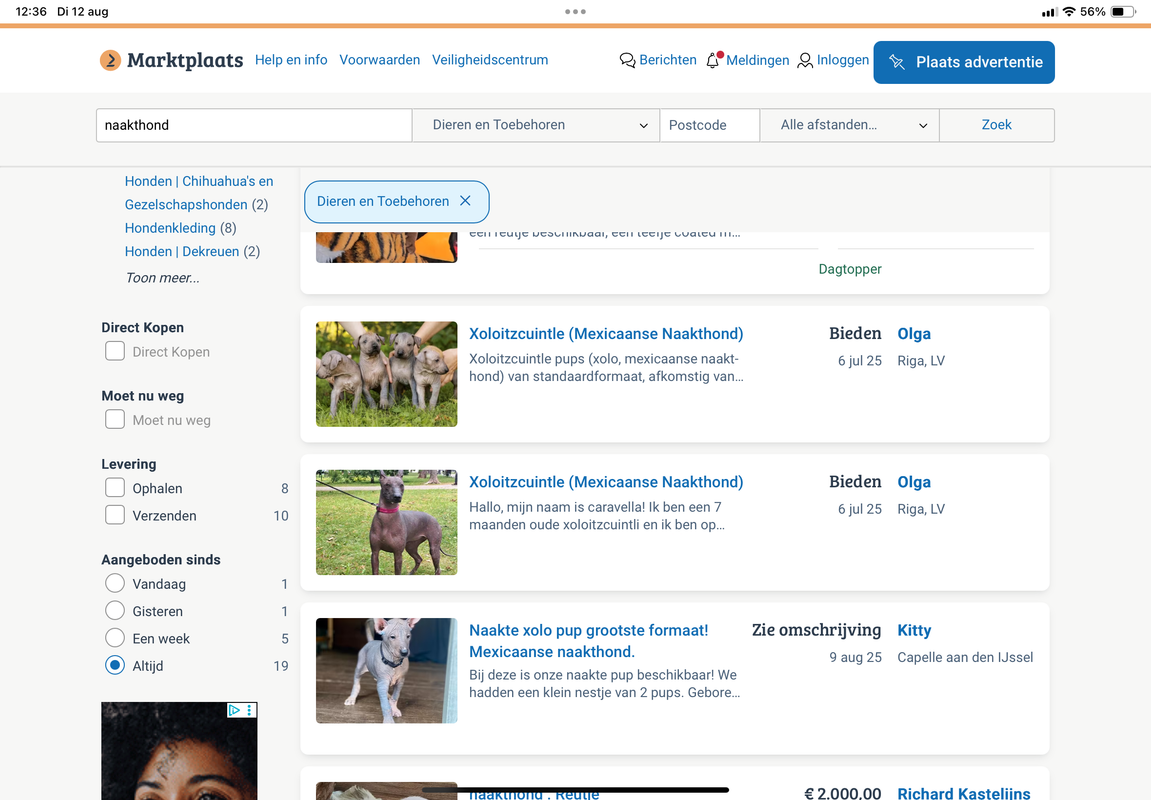The width and height of the screenshot is (1151, 800).
Task: Open Help en info in the header
Action: point(291,60)
